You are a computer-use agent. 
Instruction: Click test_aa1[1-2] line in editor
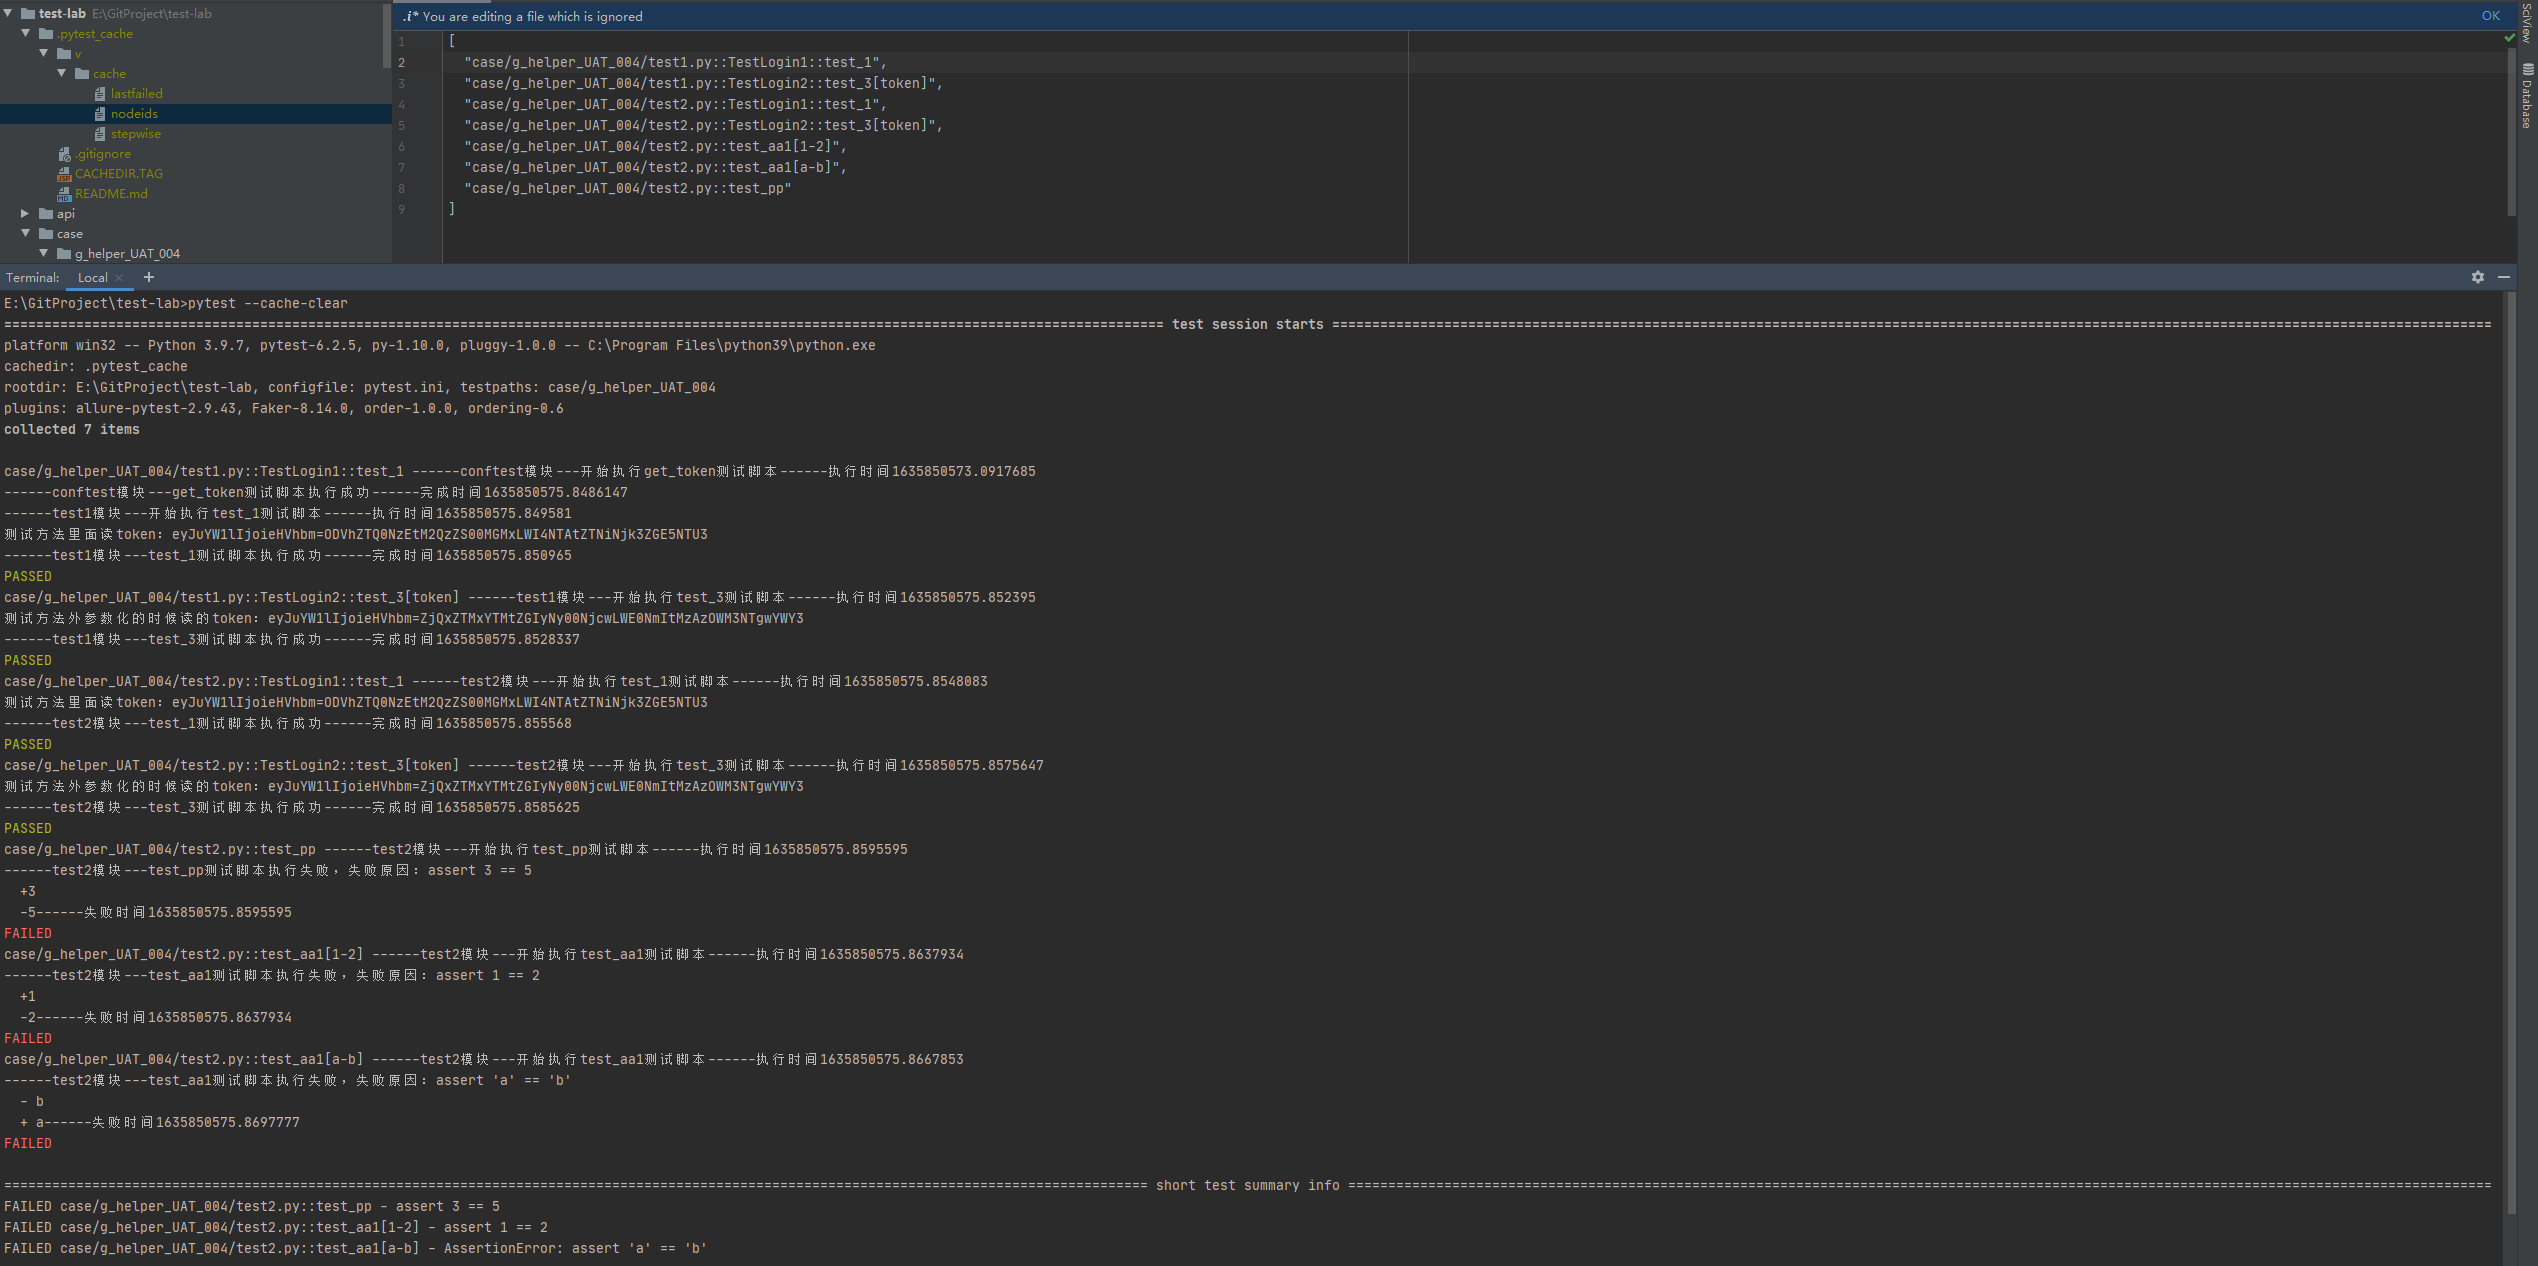coord(656,146)
